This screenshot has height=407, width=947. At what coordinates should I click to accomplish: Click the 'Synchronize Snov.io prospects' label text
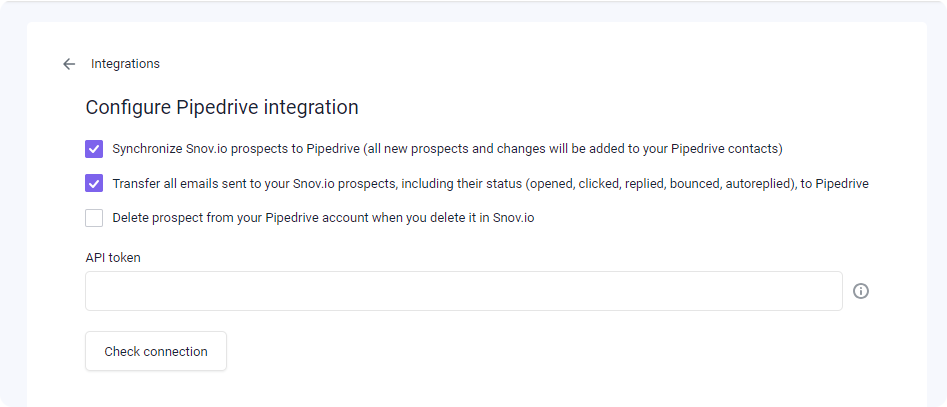[448, 149]
